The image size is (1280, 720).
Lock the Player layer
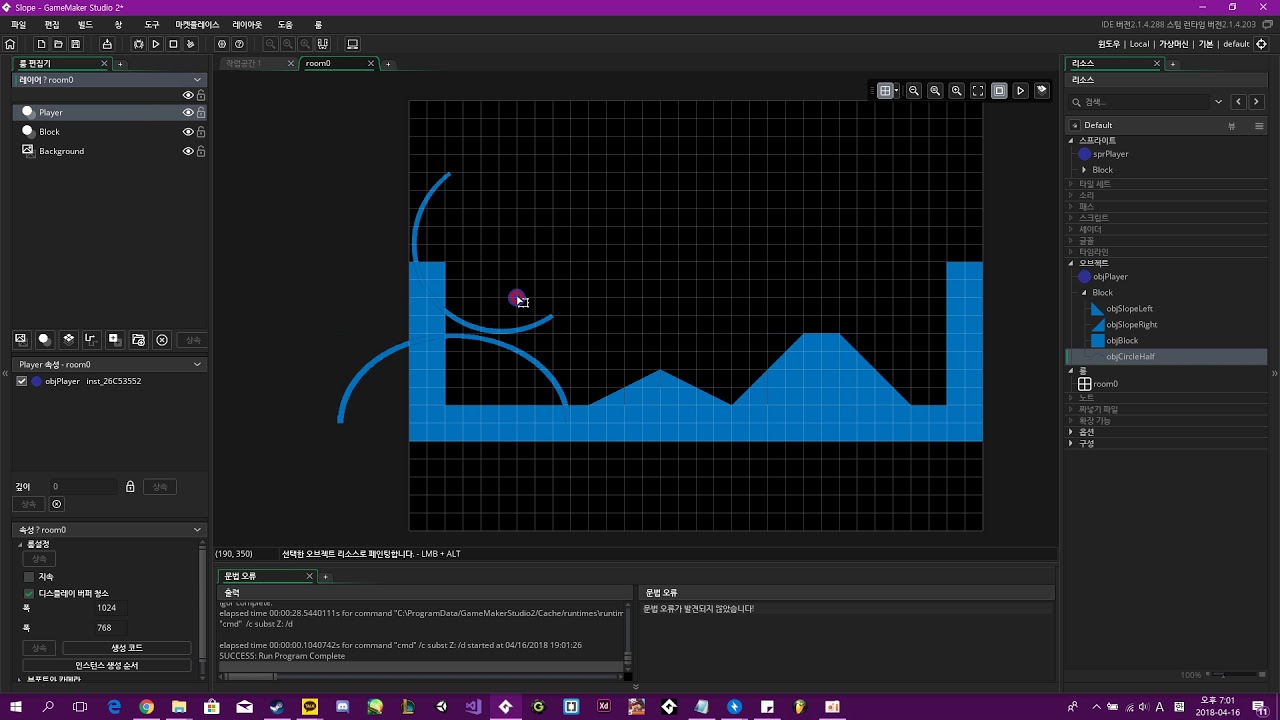pyautogui.click(x=201, y=113)
